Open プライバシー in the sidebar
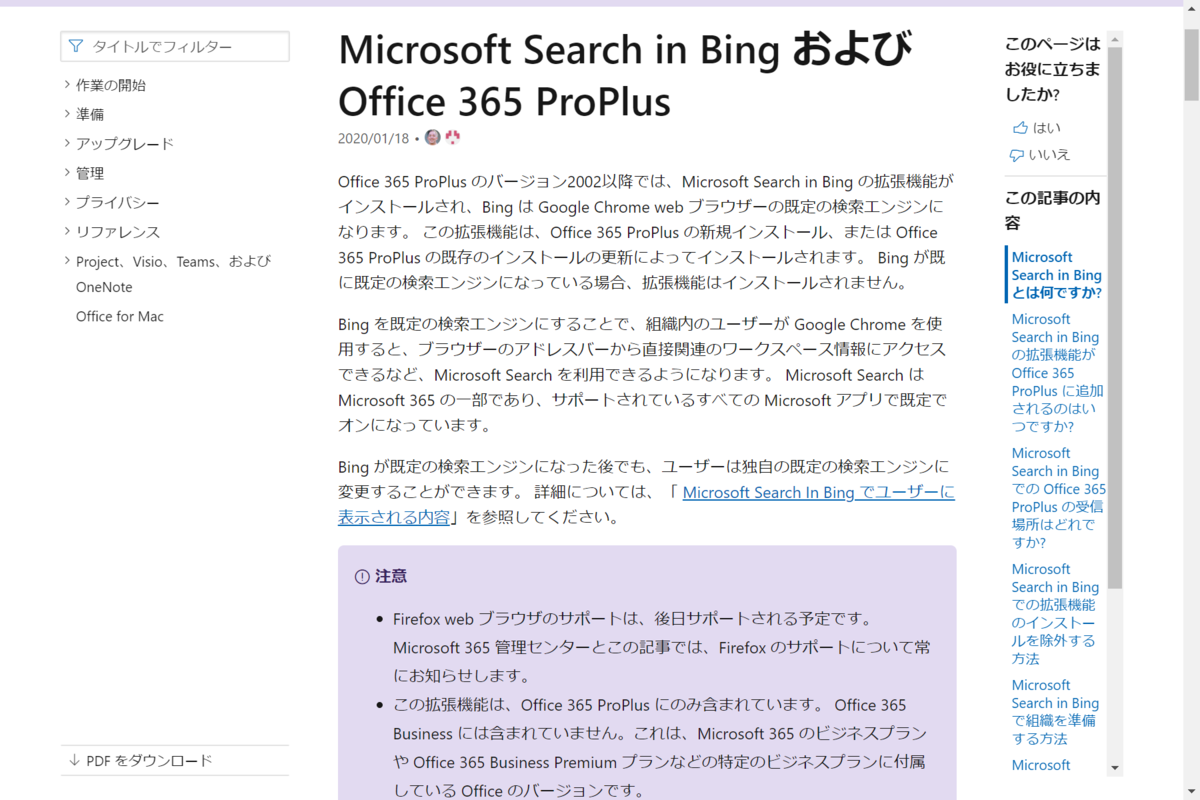This screenshot has height=800, width=1200. tap(118, 202)
